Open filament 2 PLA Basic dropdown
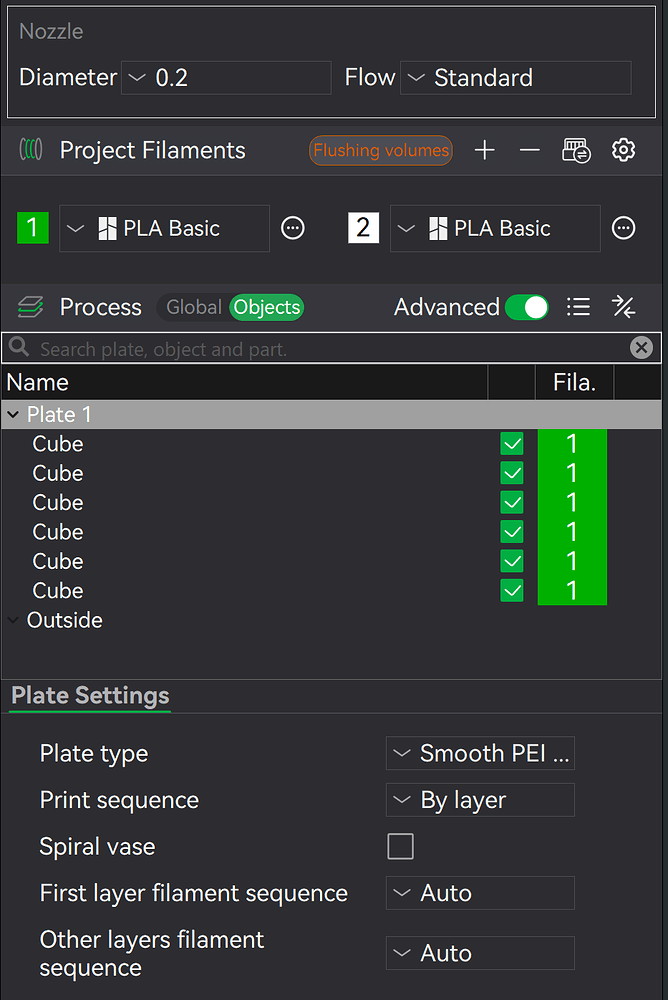668x1000 pixels. (495, 228)
